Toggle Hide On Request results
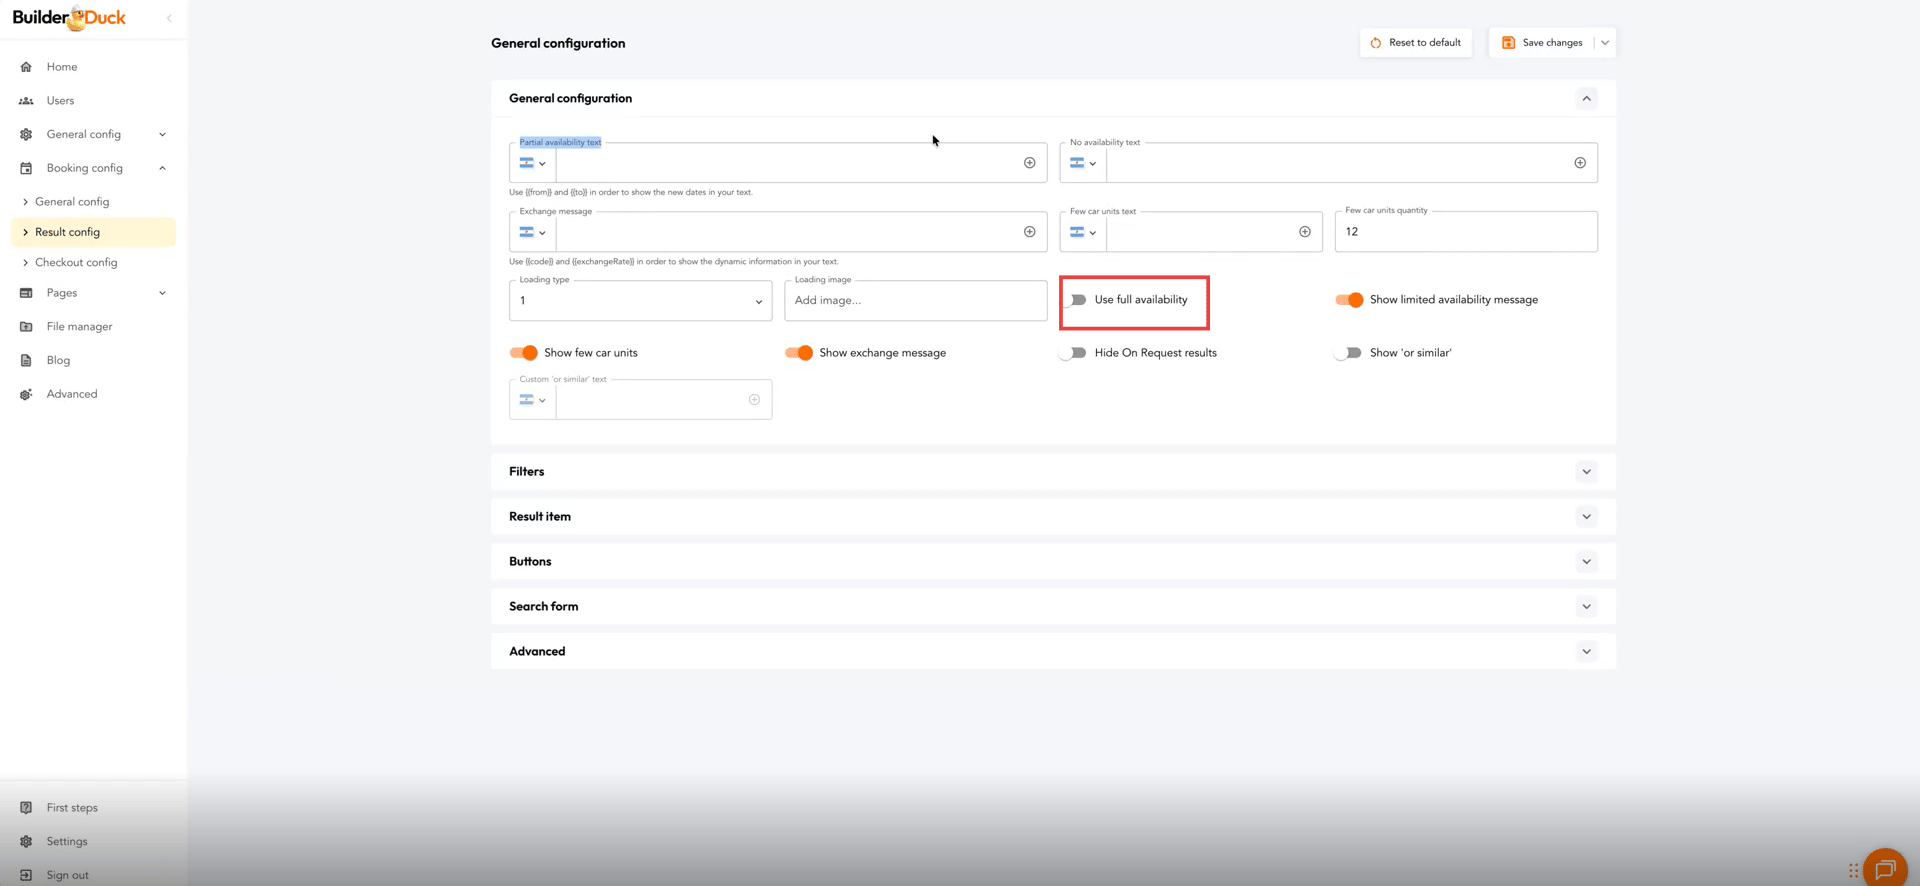Image resolution: width=1920 pixels, height=886 pixels. [x=1074, y=353]
